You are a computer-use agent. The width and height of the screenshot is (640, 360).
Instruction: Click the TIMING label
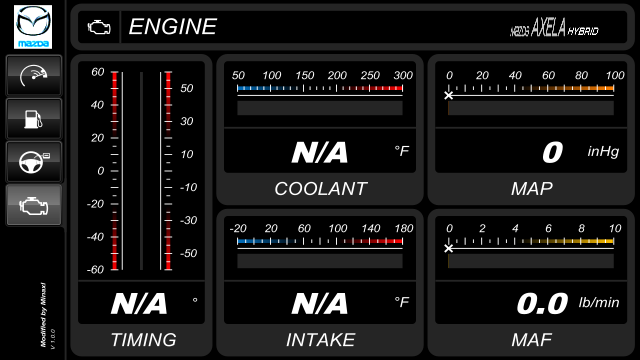pyautogui.click(x=143, y=340)
